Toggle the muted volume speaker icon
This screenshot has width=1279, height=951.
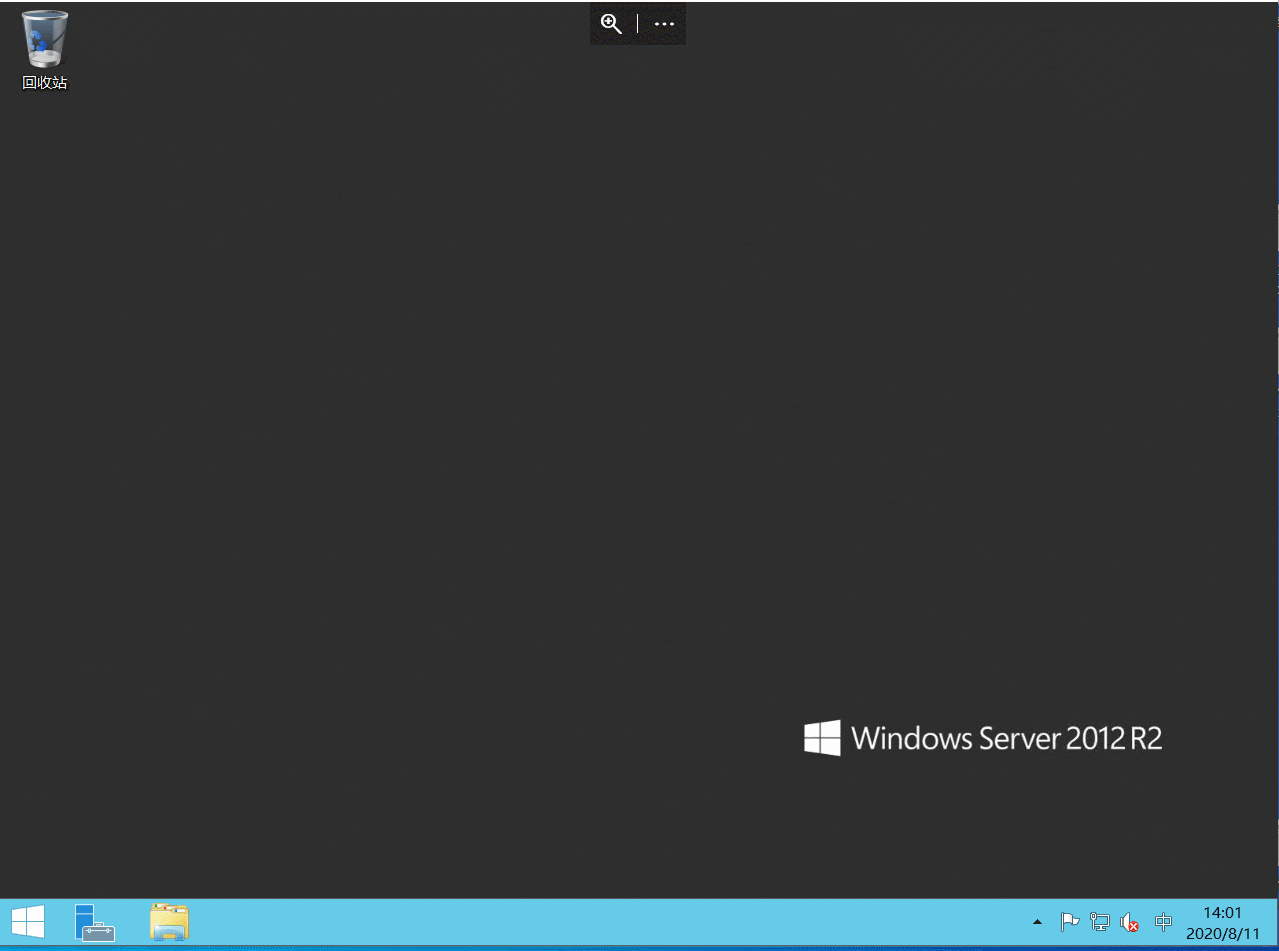(1130, 922)
